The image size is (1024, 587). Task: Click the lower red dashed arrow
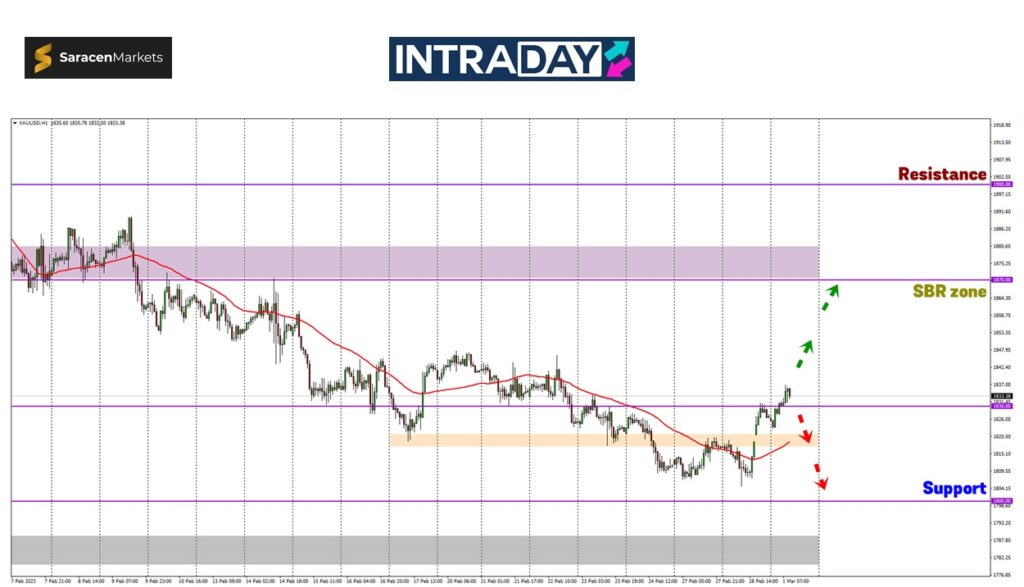(x=820, y=477)
